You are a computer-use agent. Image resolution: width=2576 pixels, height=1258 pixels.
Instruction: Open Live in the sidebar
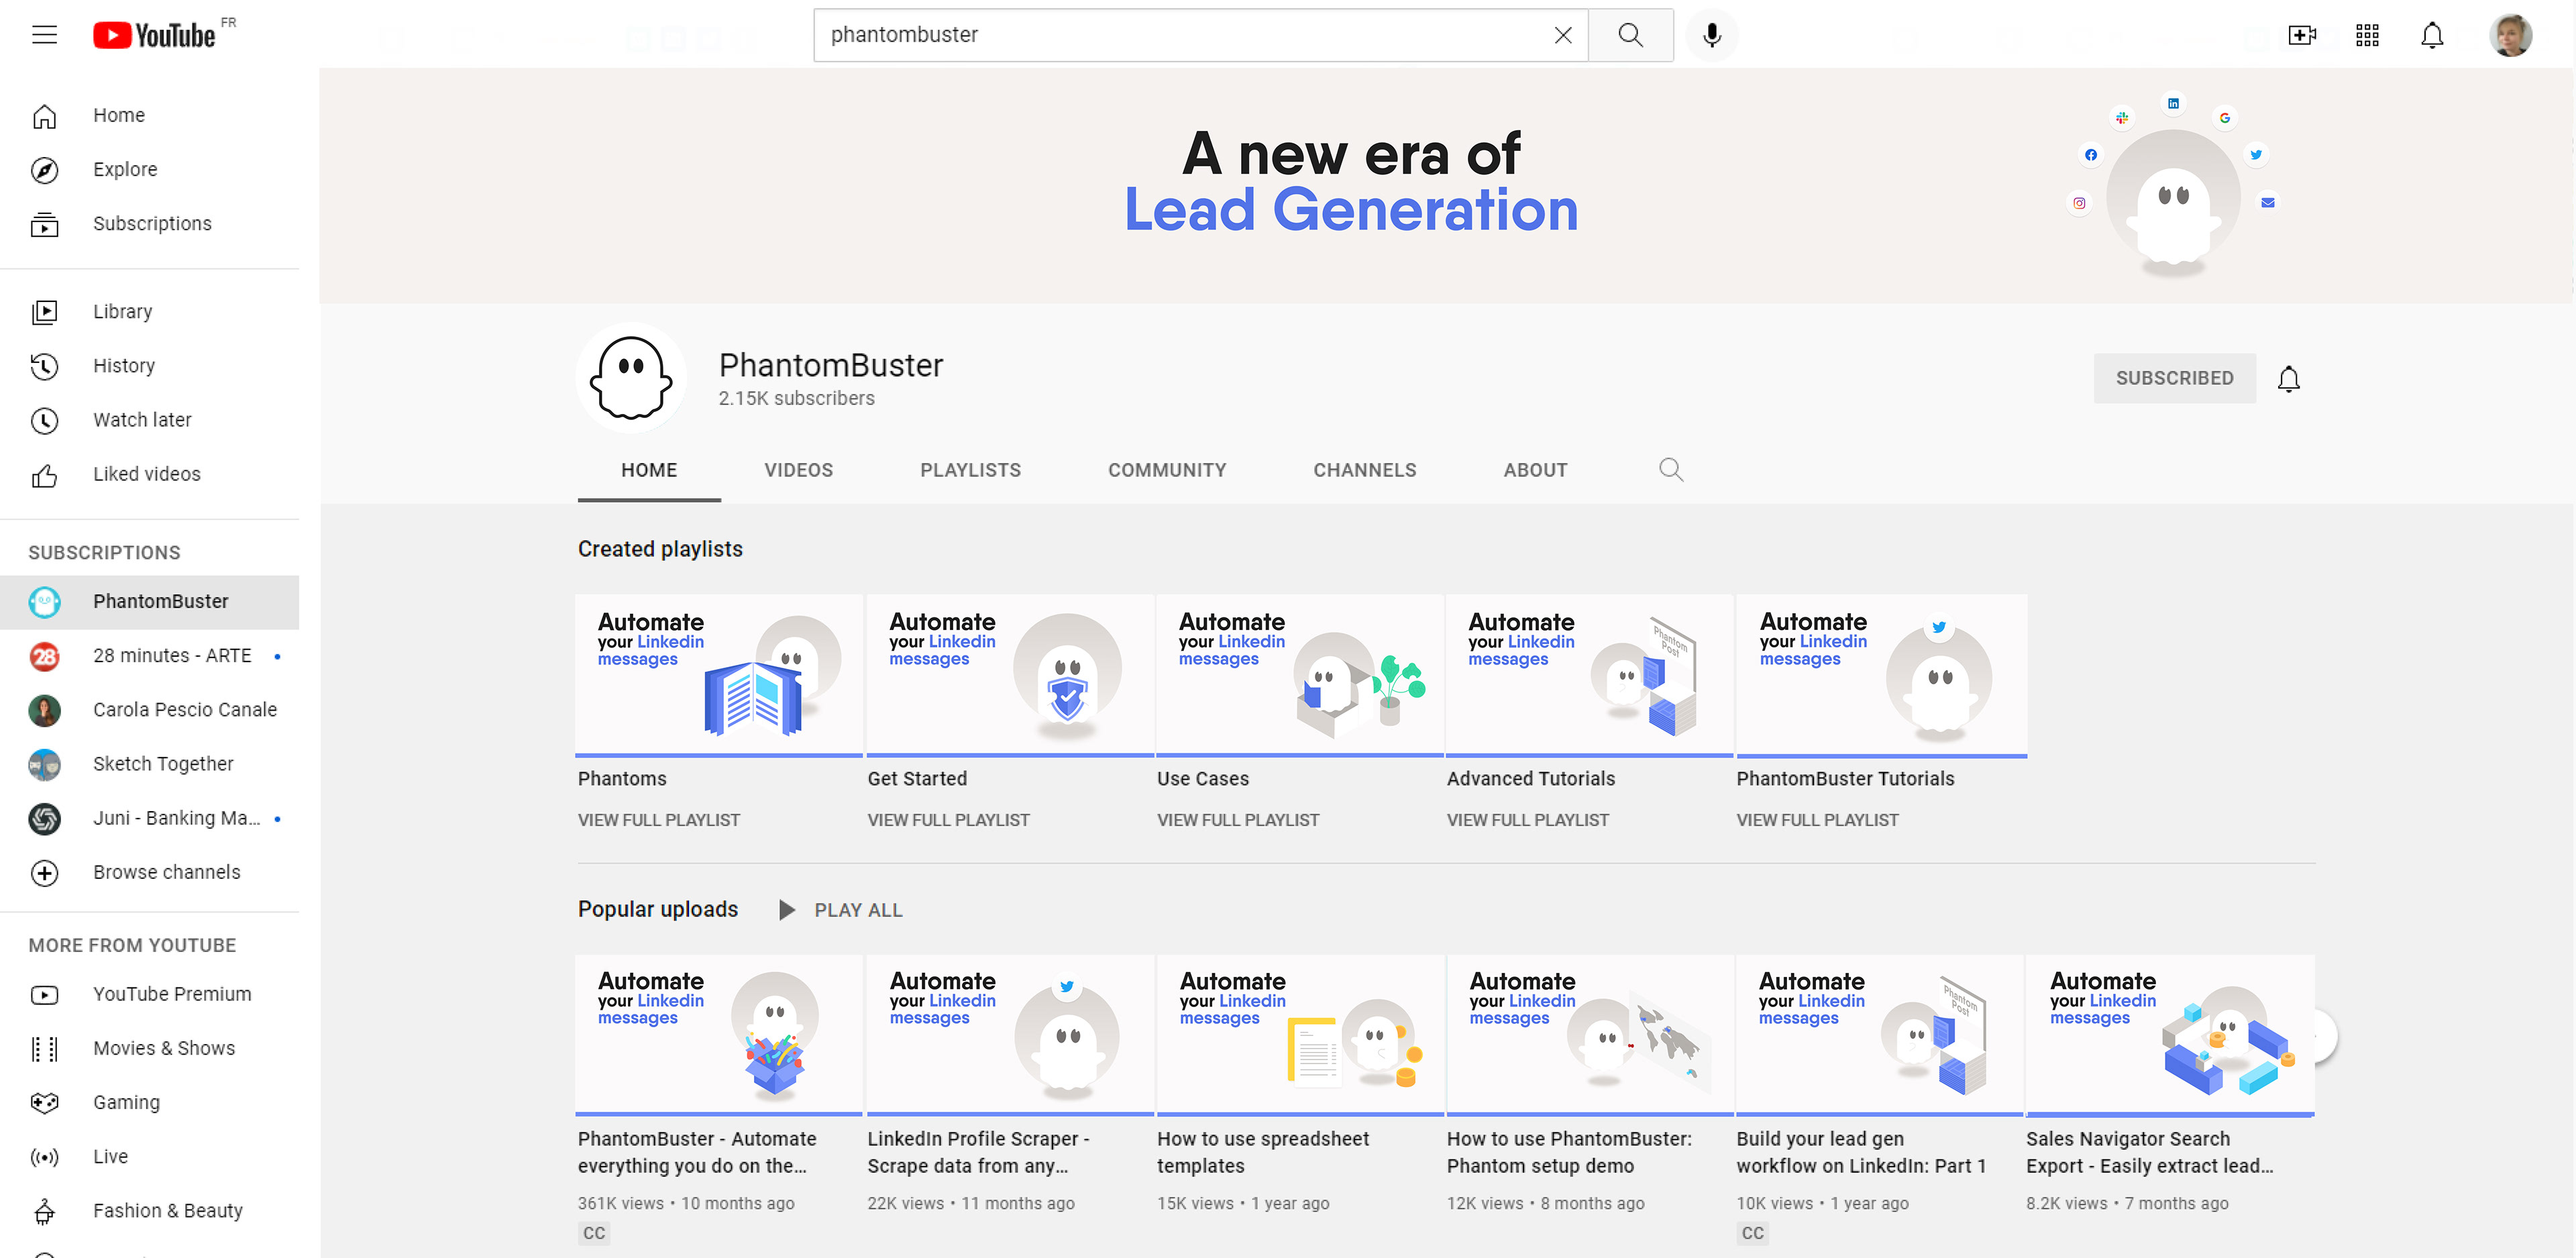[x=150, y=1156]
